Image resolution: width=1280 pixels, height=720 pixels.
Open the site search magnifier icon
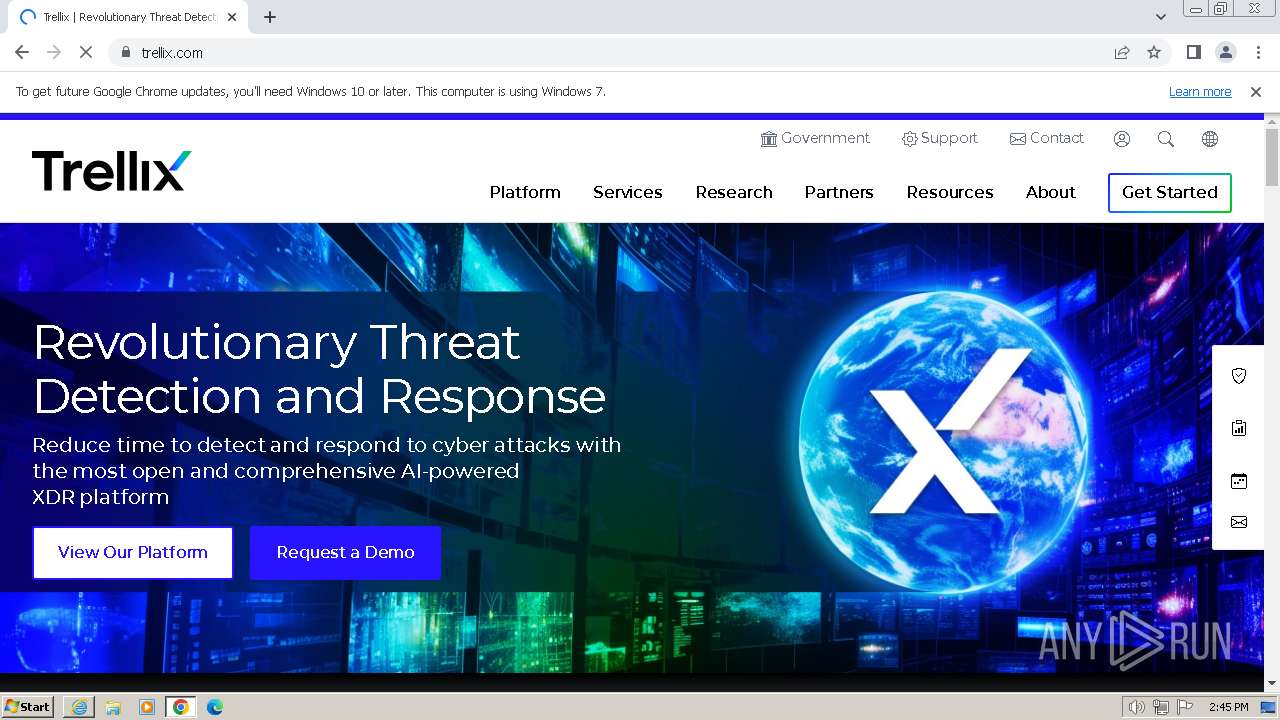1166,139
